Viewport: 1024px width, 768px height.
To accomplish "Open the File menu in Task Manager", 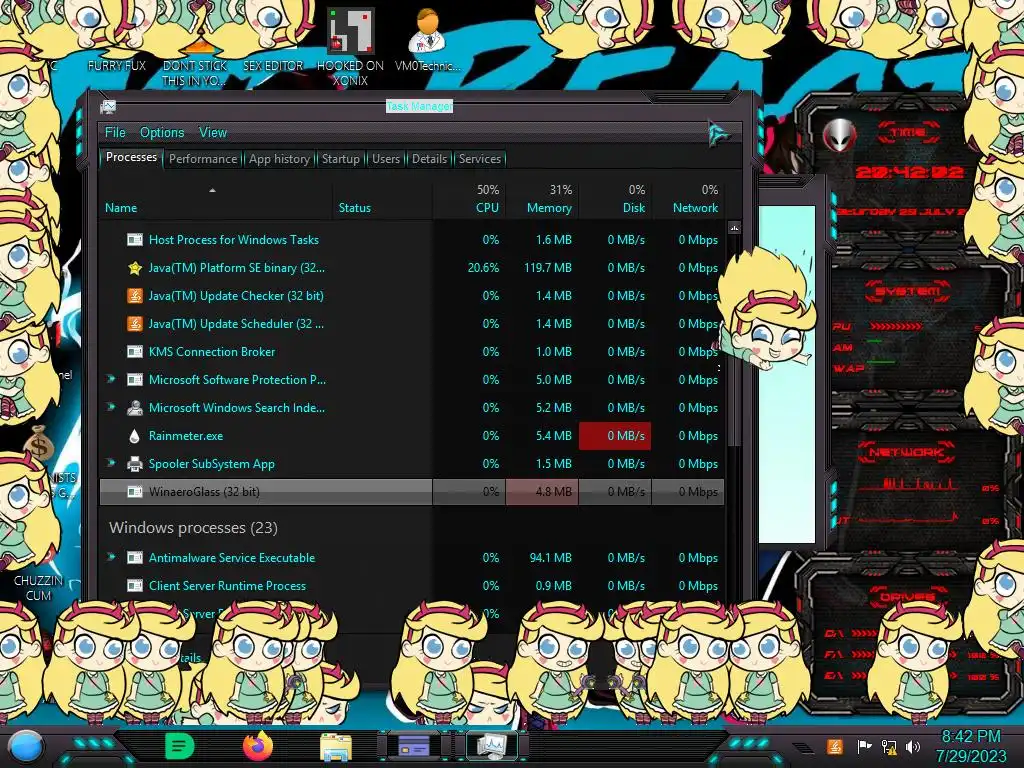I will 115,132.
